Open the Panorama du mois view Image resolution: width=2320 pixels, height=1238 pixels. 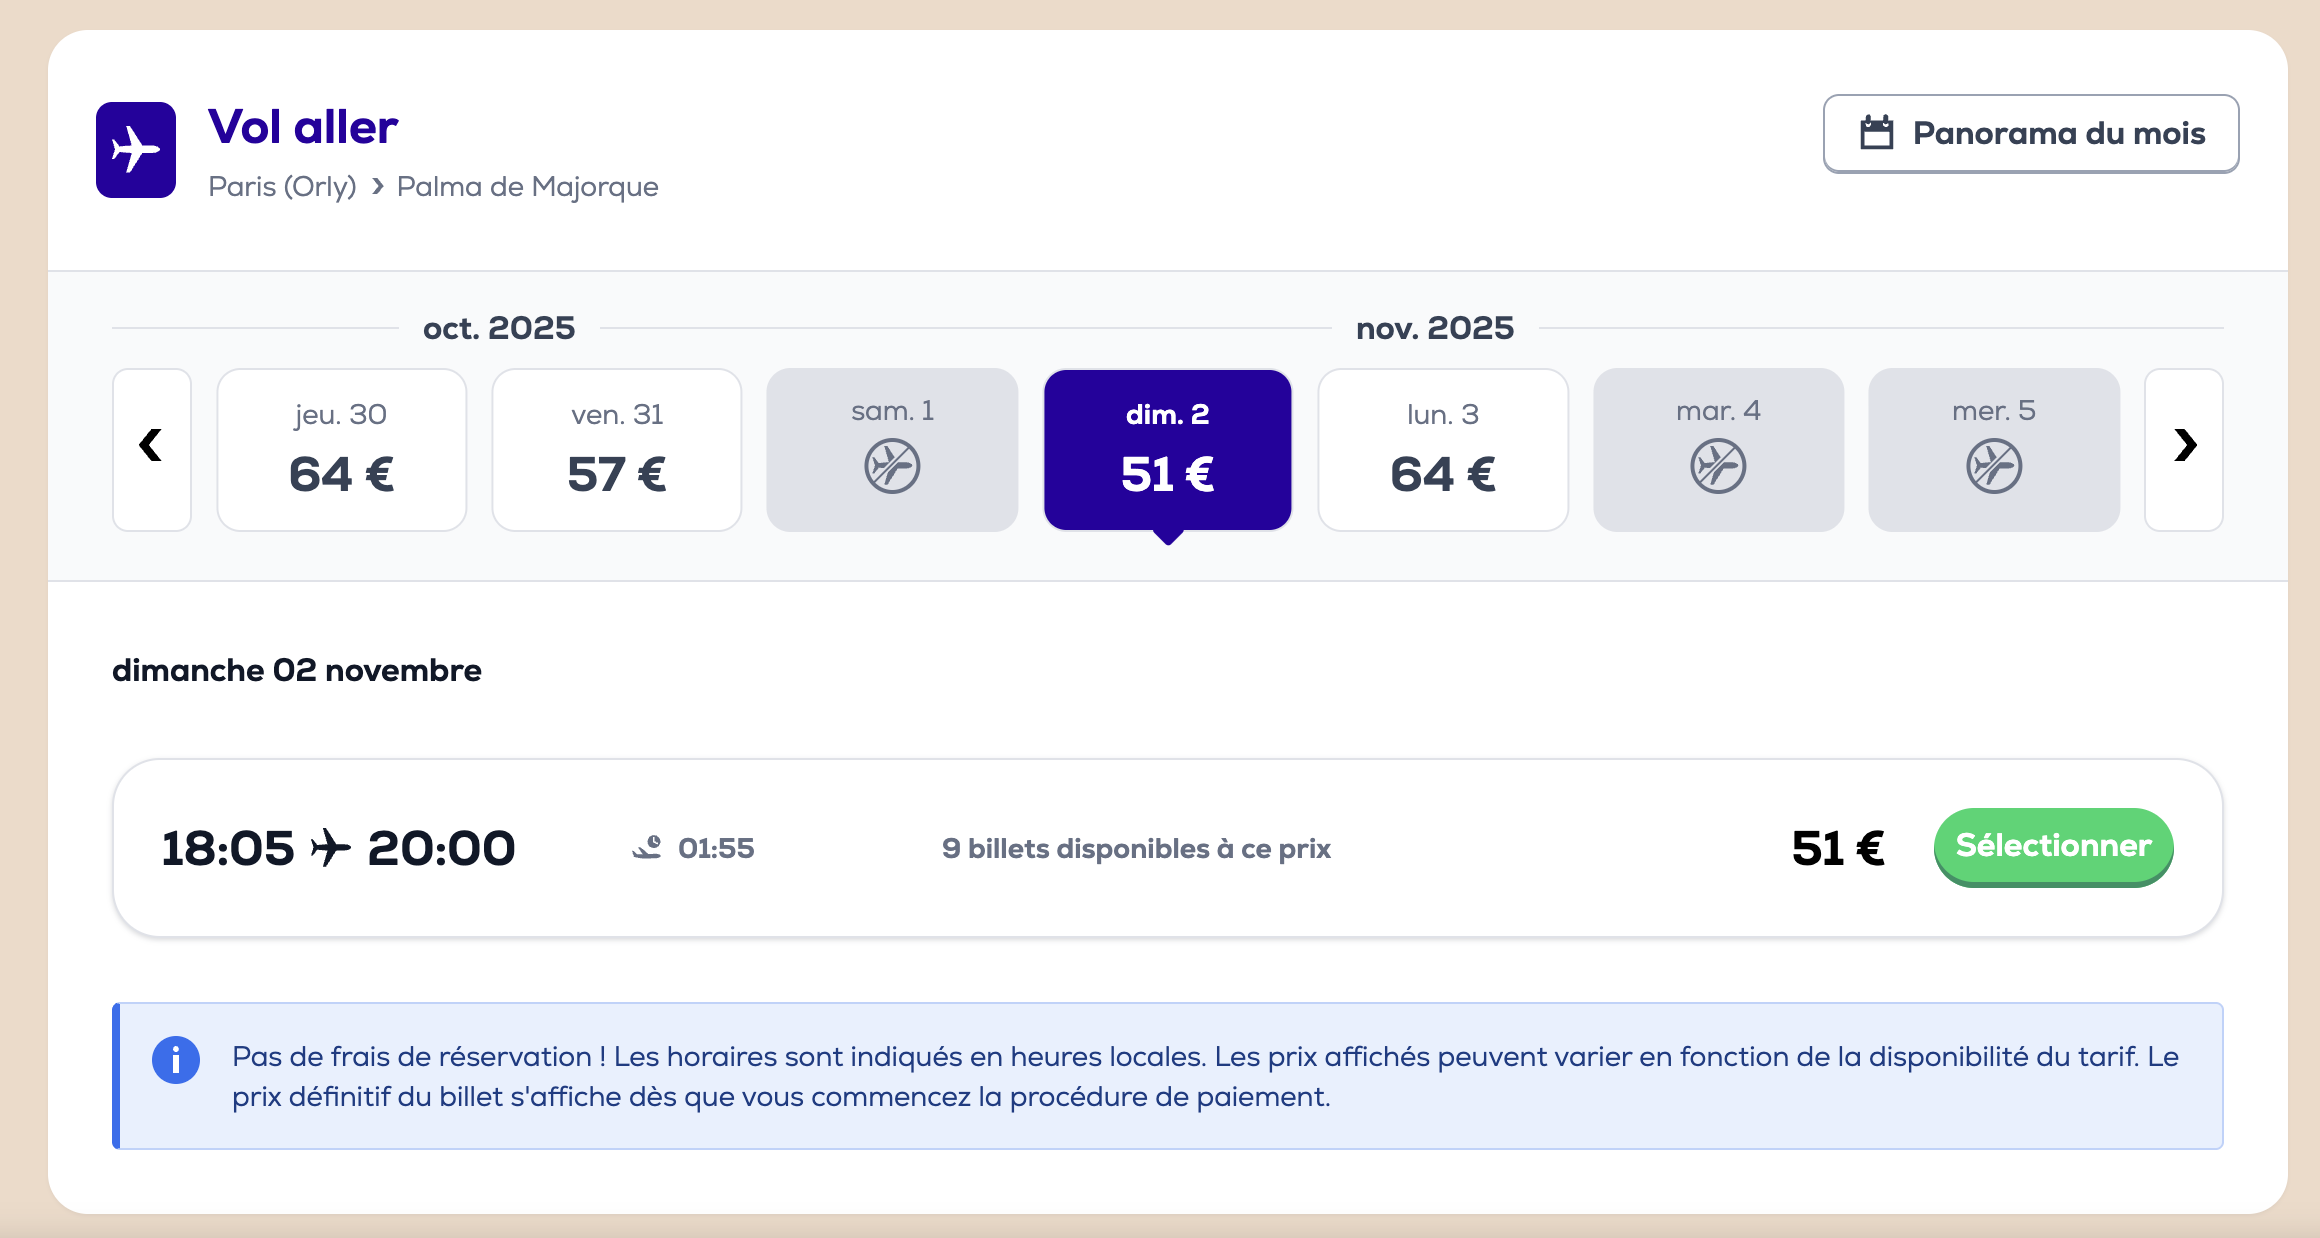tap(2030, 134)
